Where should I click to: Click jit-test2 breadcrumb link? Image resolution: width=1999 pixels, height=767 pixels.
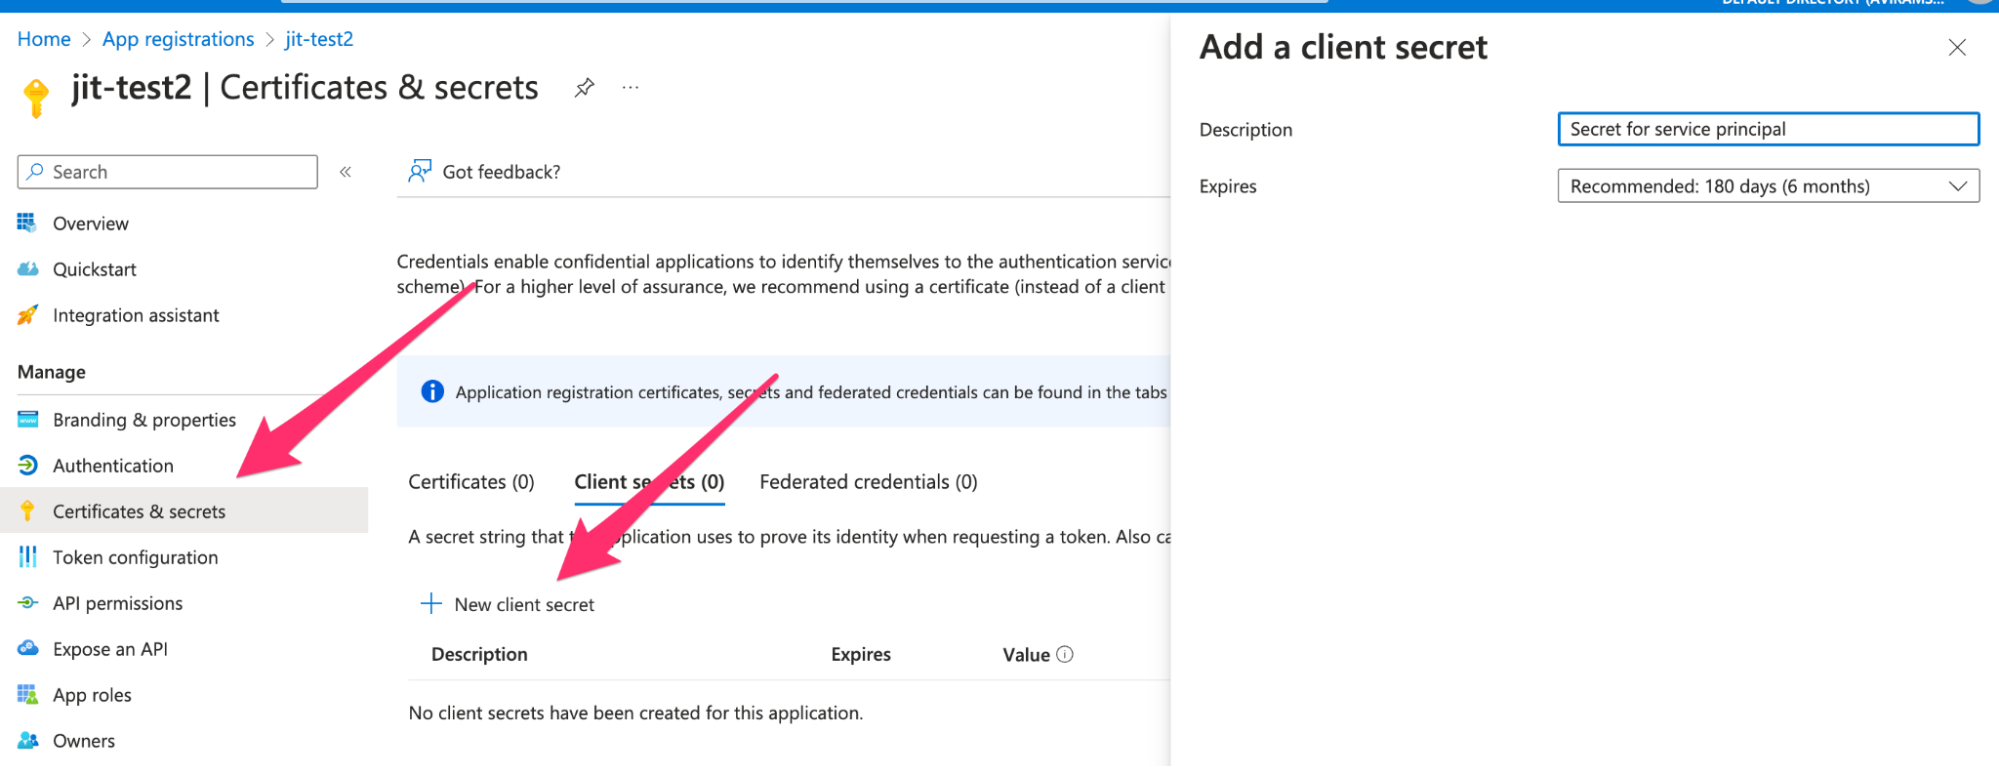(319, 39)
